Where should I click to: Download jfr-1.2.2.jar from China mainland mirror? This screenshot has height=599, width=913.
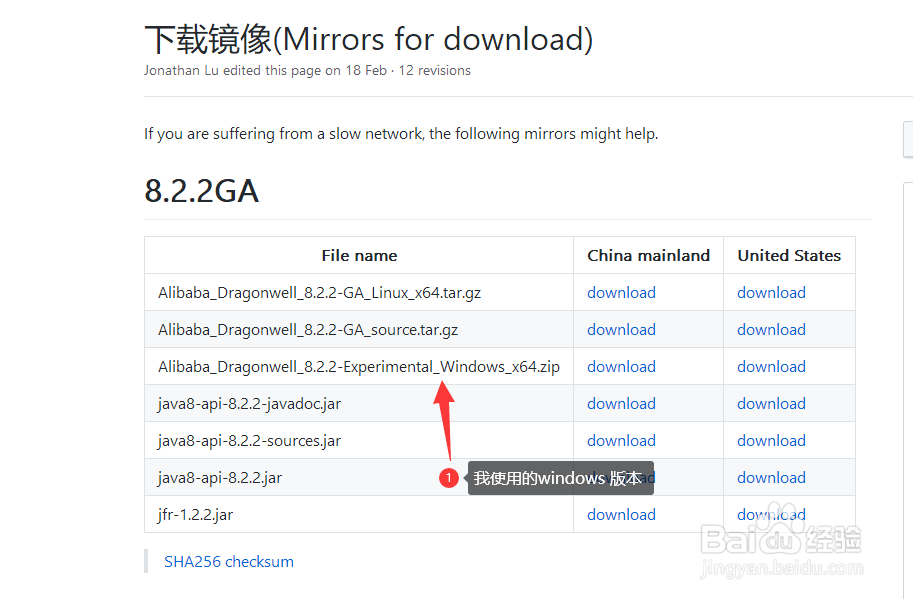[x=621, y=515]
